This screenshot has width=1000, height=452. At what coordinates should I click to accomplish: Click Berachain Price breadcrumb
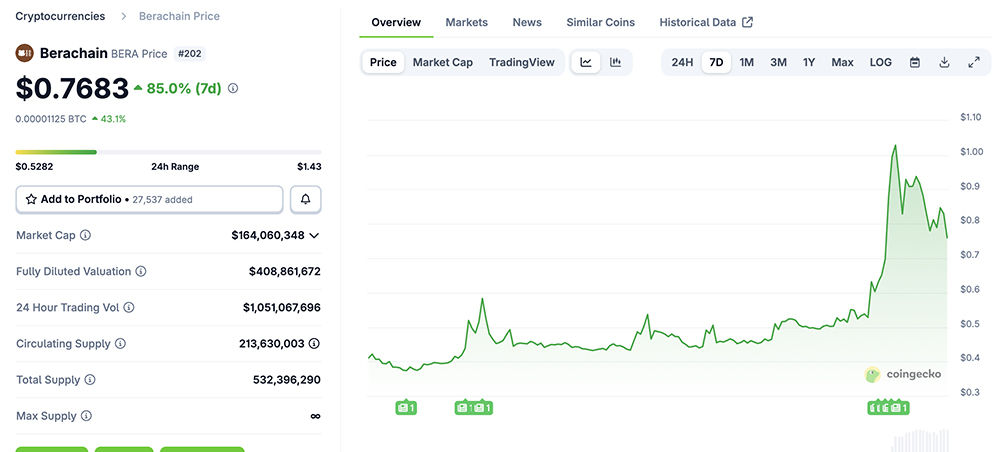[x=179, y=17]
